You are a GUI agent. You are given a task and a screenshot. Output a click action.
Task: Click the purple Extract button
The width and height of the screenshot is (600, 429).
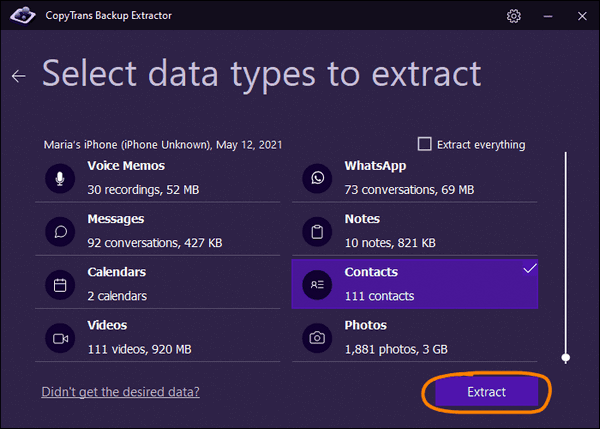pyautogui.click(x=486, y=392)
